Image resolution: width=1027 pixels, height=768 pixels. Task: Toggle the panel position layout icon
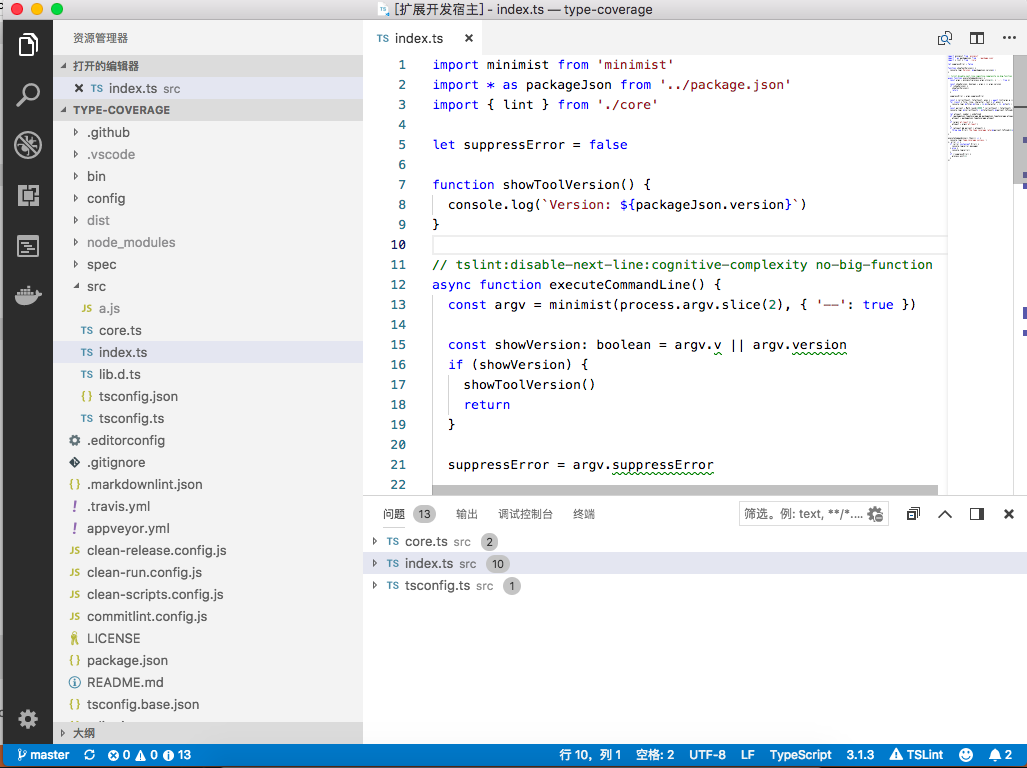[x=976, y=513]
